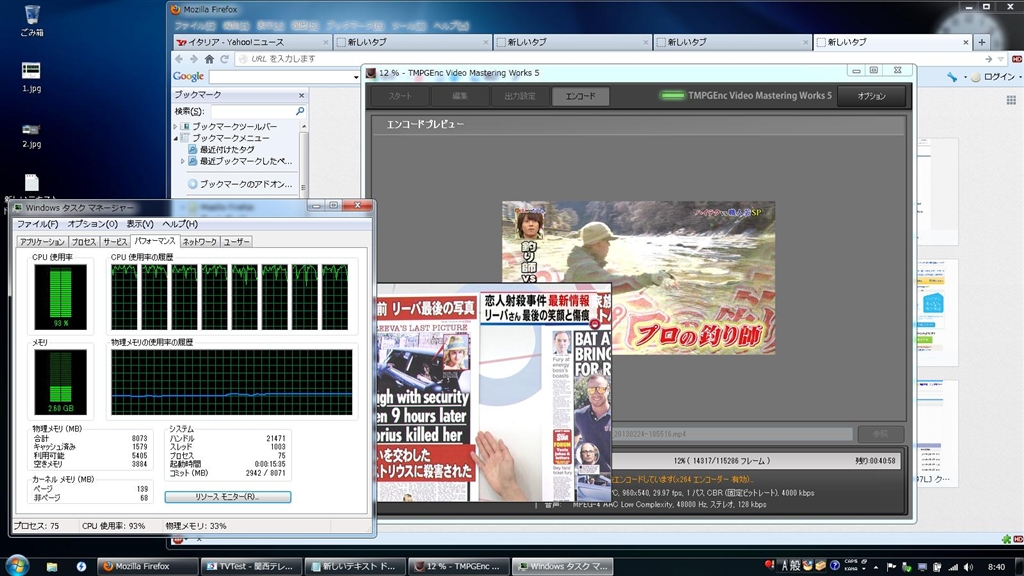This screenshot has height=576, width=1024.
Task: Close the bookmarks sidebar panel
Action: [303, 94]
